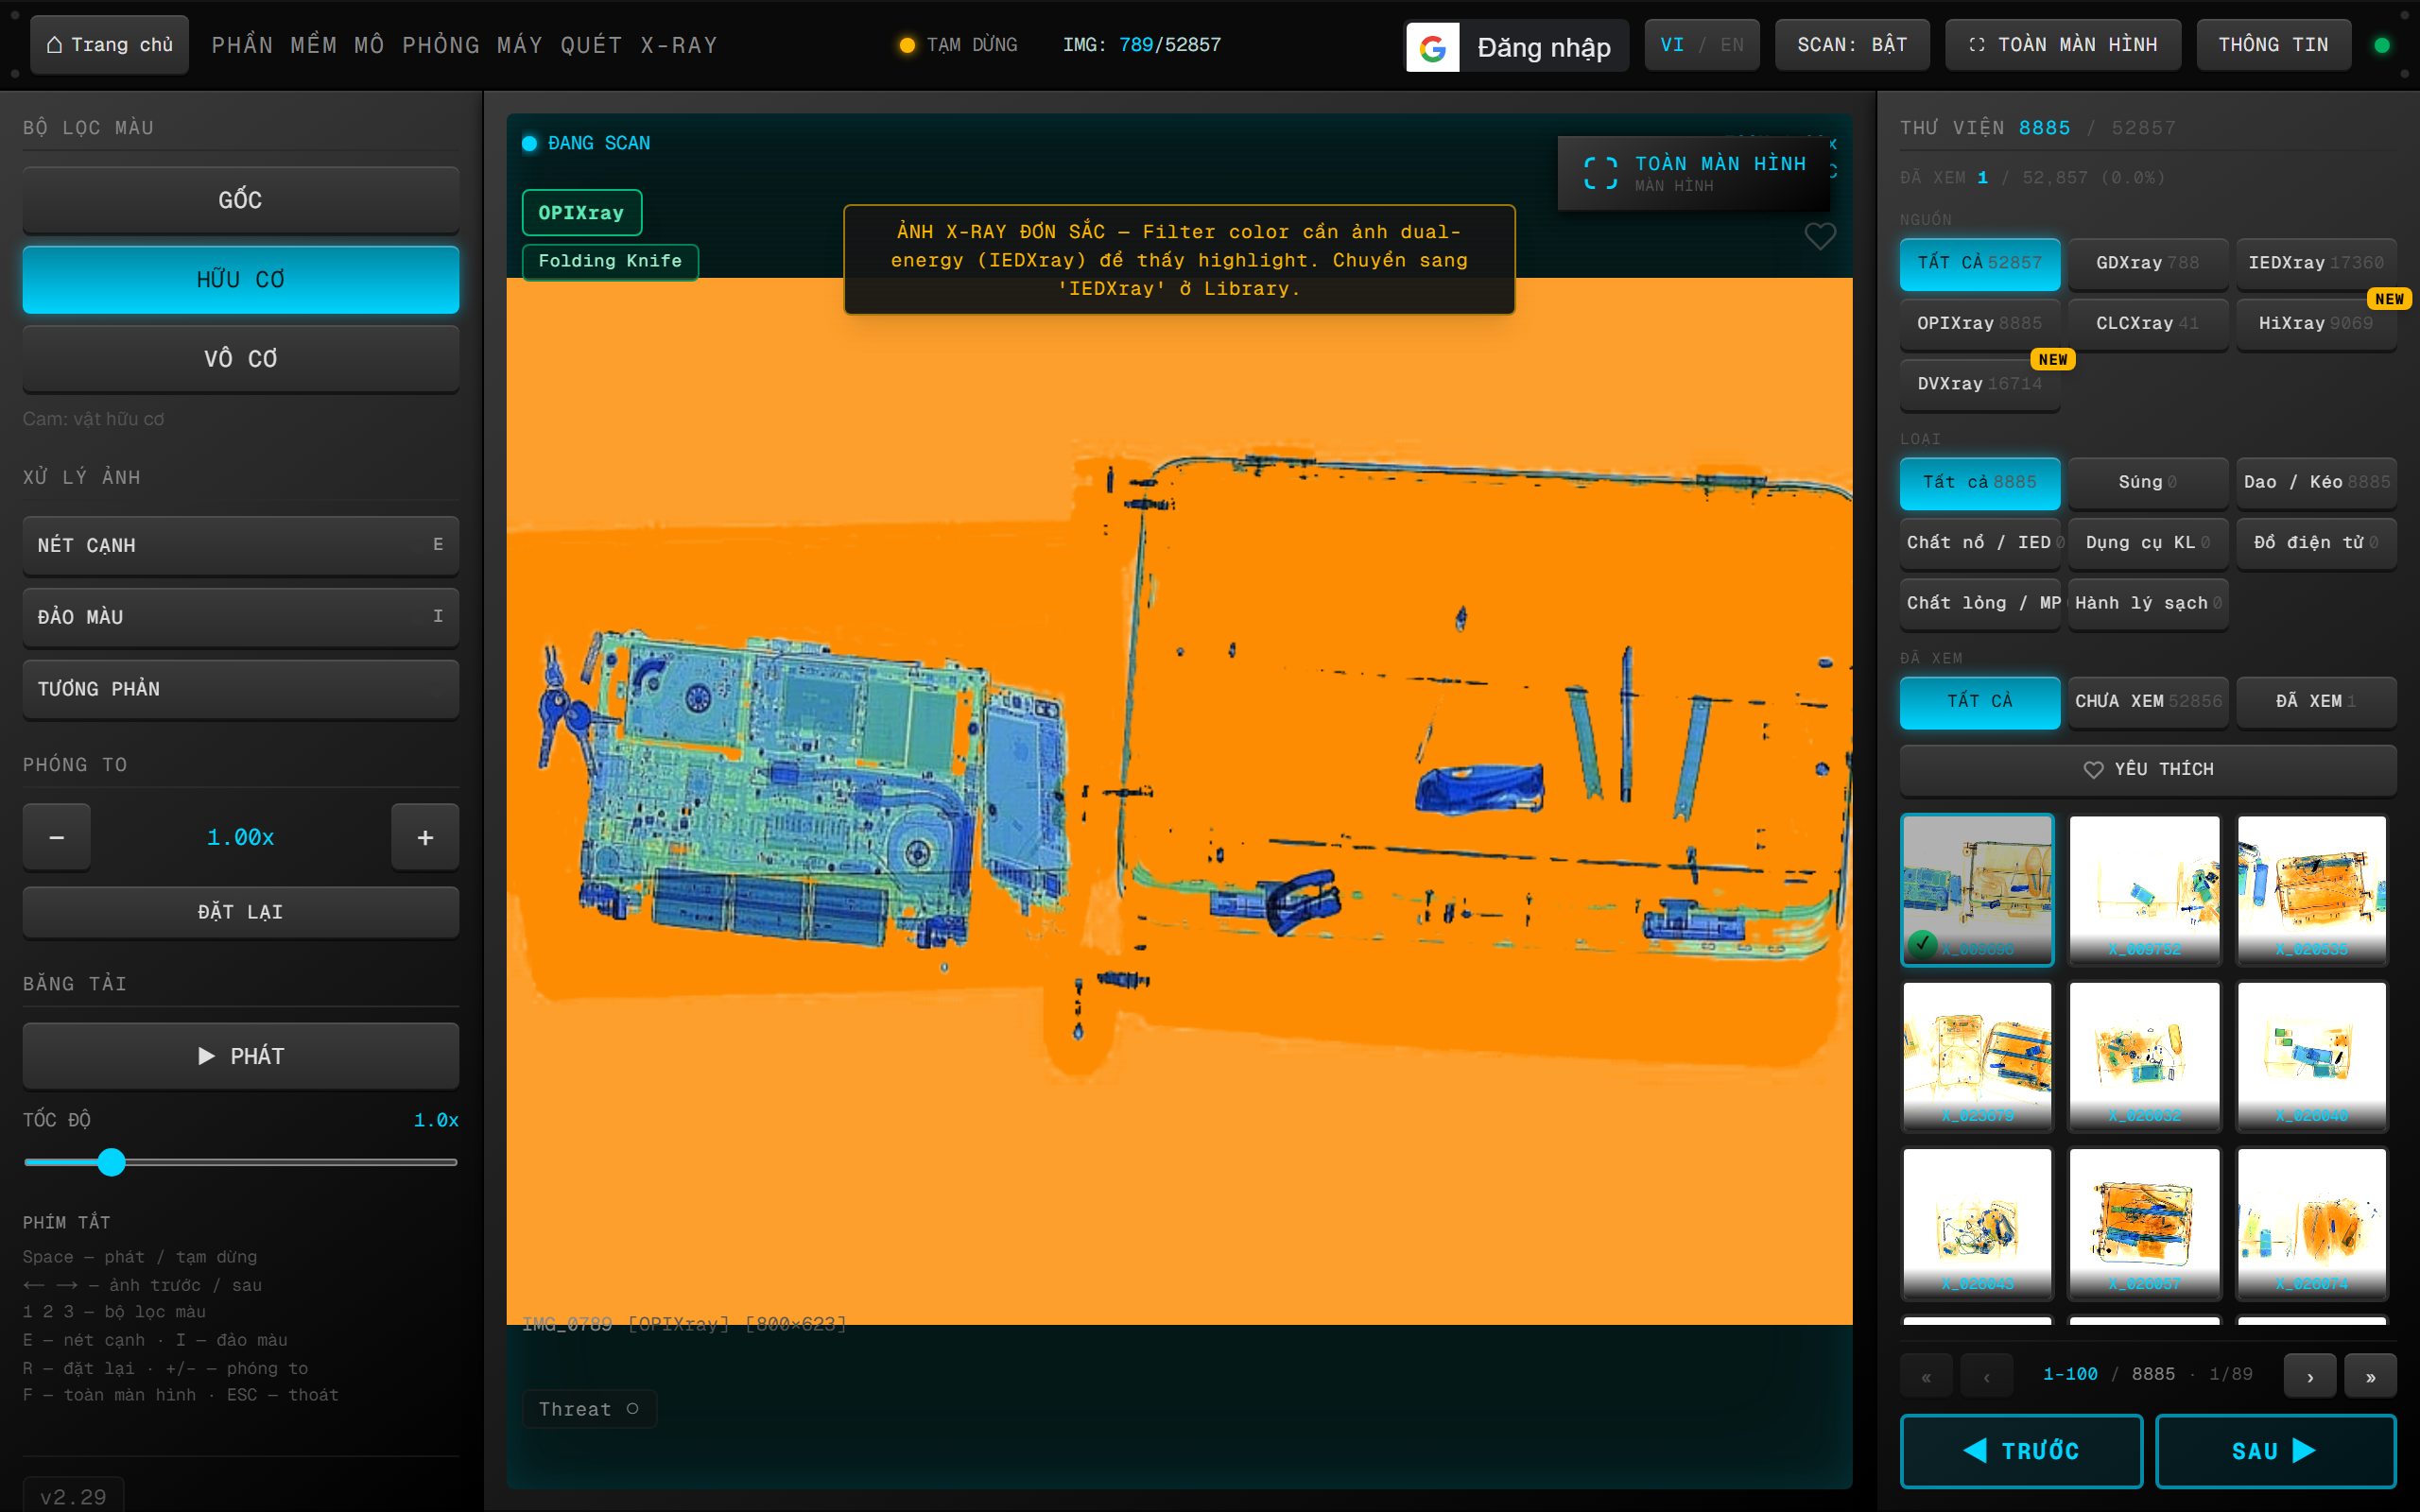Click the Google logo icon for login

(1432, 47)
